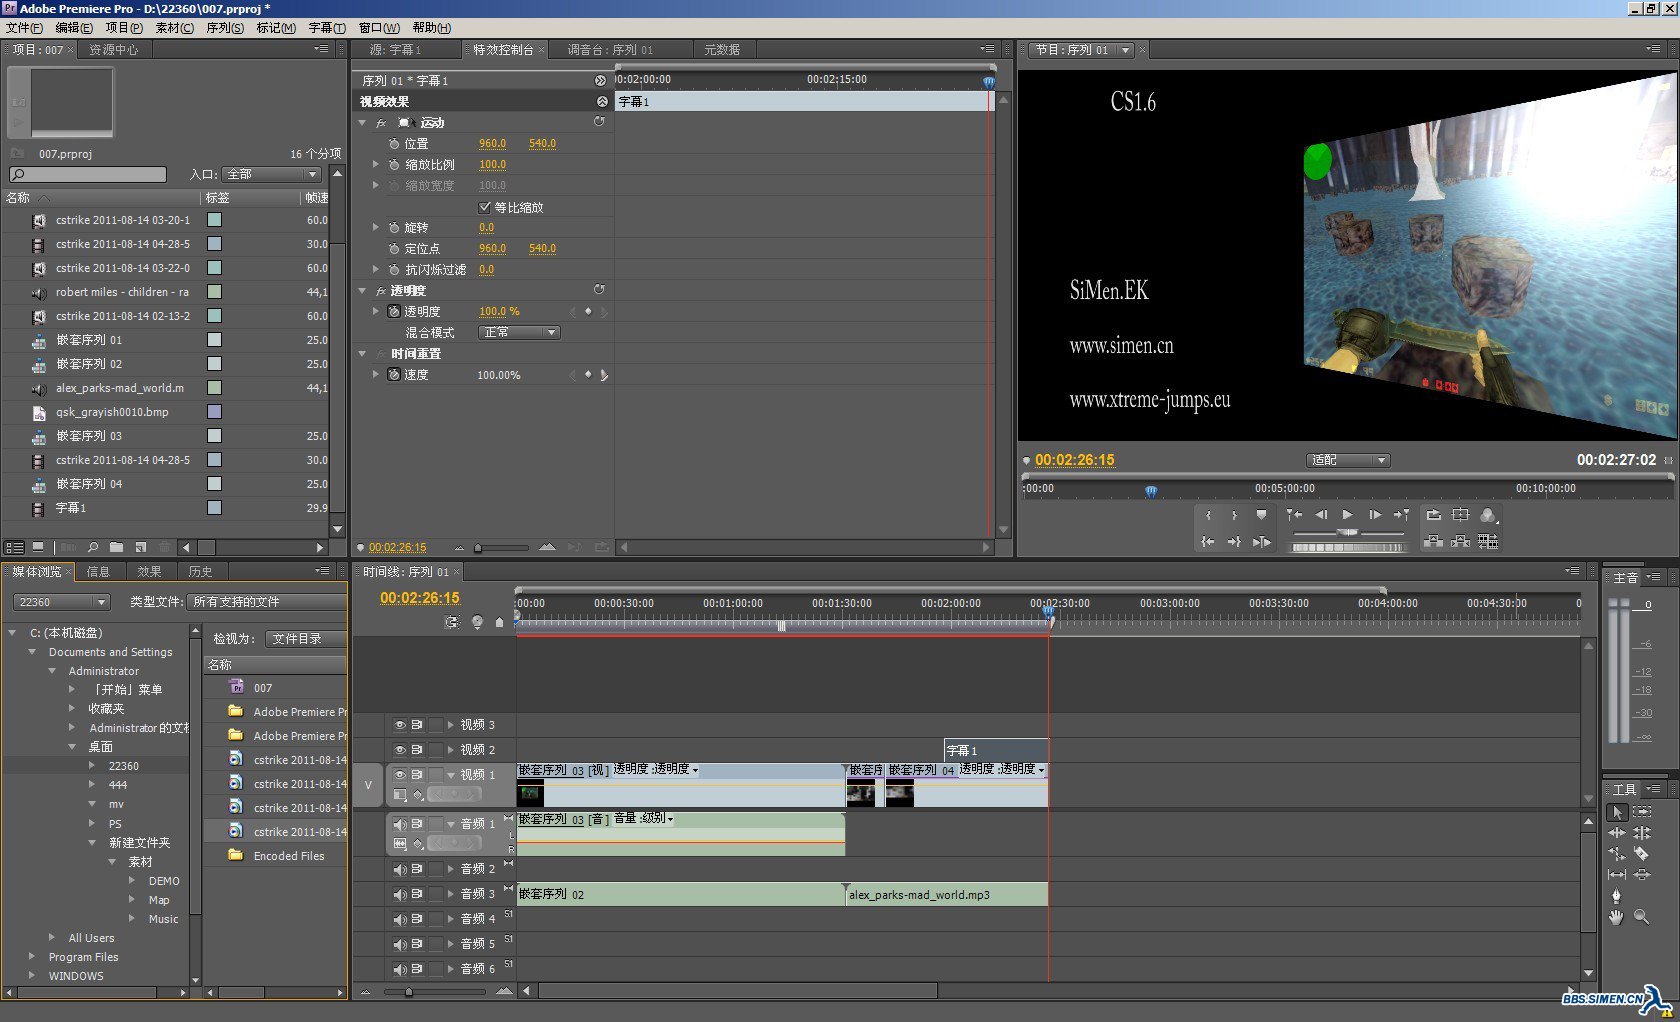Step back one frame in program monitor

[x=1321, y=515]
